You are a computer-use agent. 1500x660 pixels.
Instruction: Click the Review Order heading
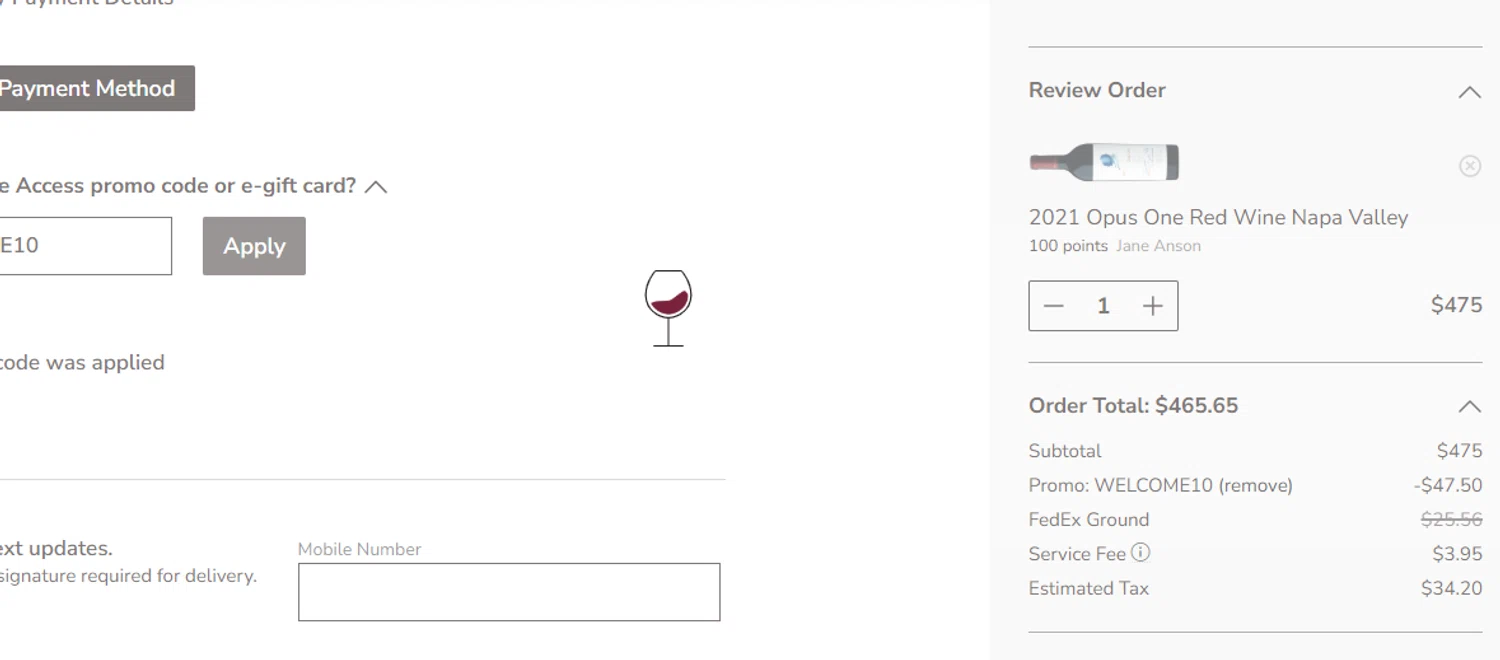point(1097,90)
